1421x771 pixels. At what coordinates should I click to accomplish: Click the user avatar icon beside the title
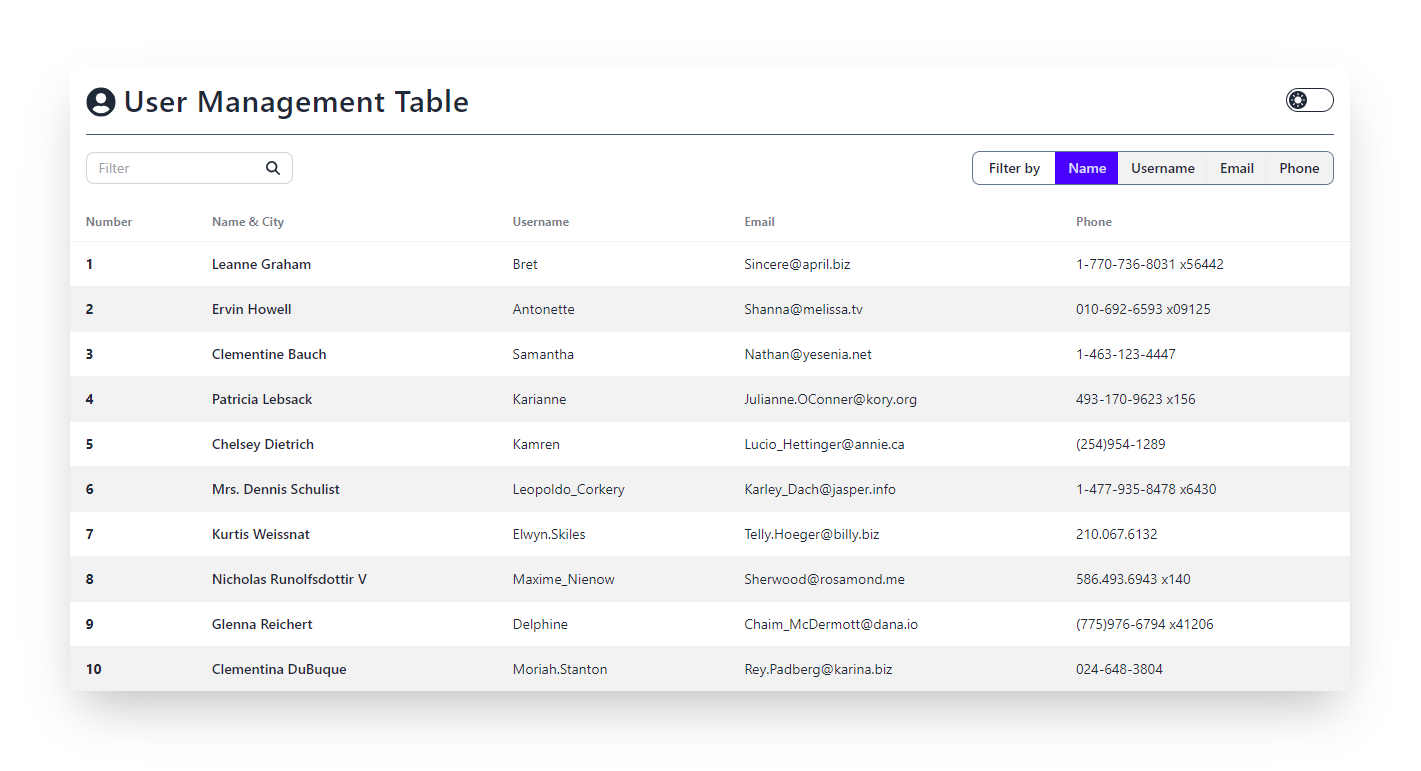click(101, 102)
